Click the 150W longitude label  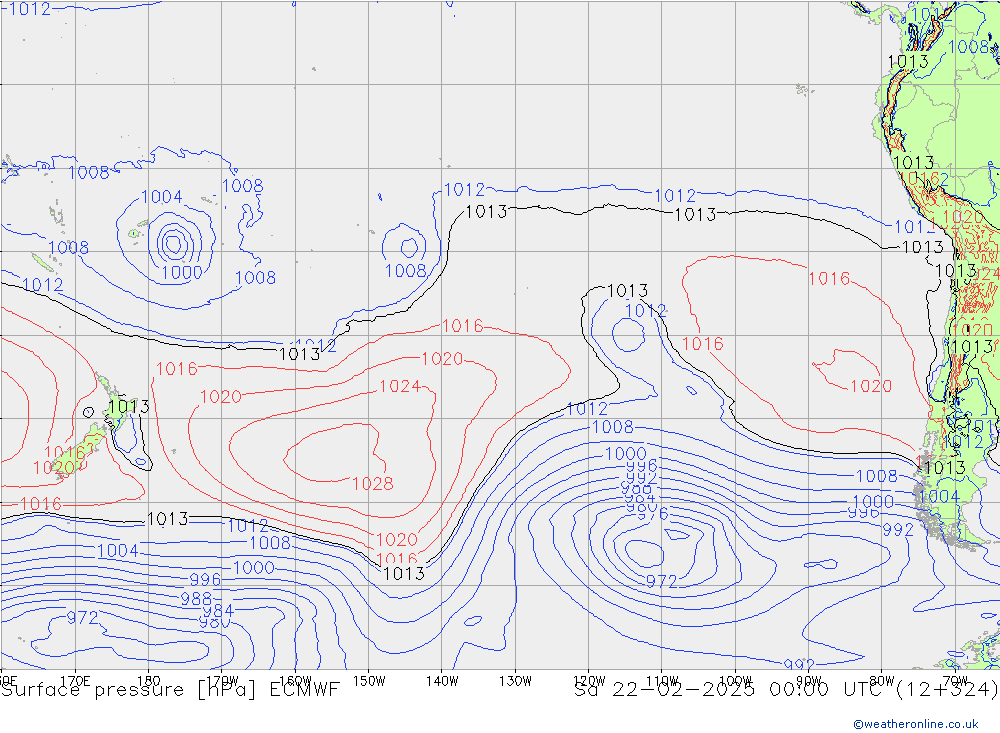pos(369,680)
